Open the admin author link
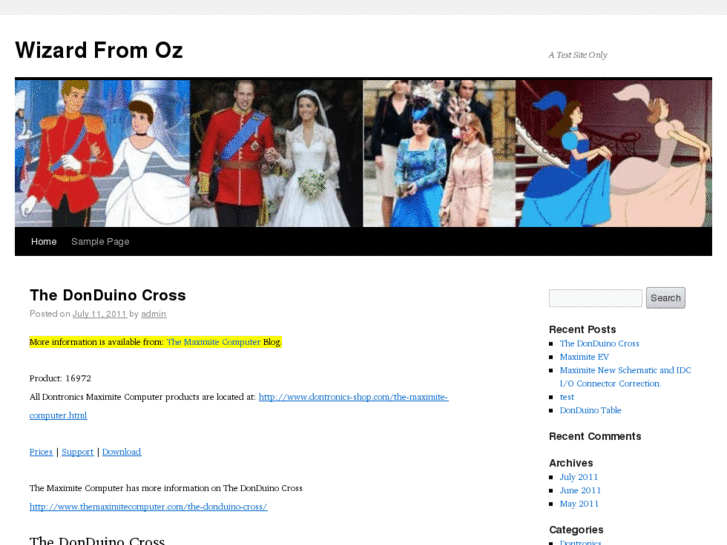The height and width of the screenshot is (545, 727). tap(153, 314)
